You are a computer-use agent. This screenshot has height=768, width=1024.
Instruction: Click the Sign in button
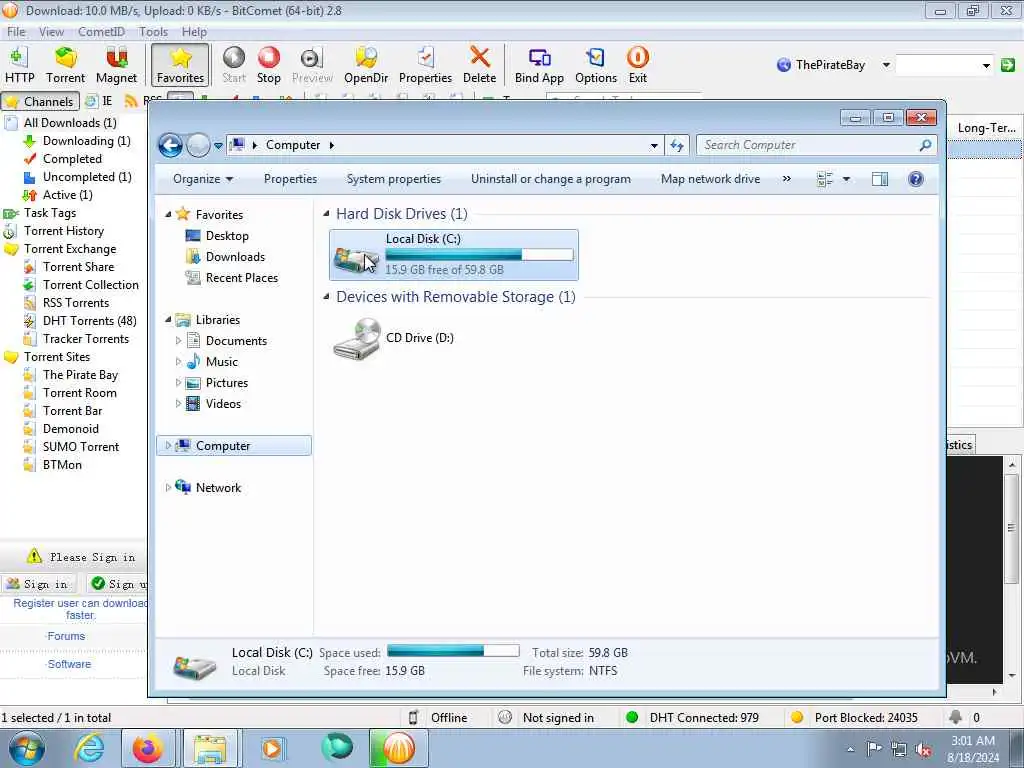pyautogui.click(x=39, y=584)
